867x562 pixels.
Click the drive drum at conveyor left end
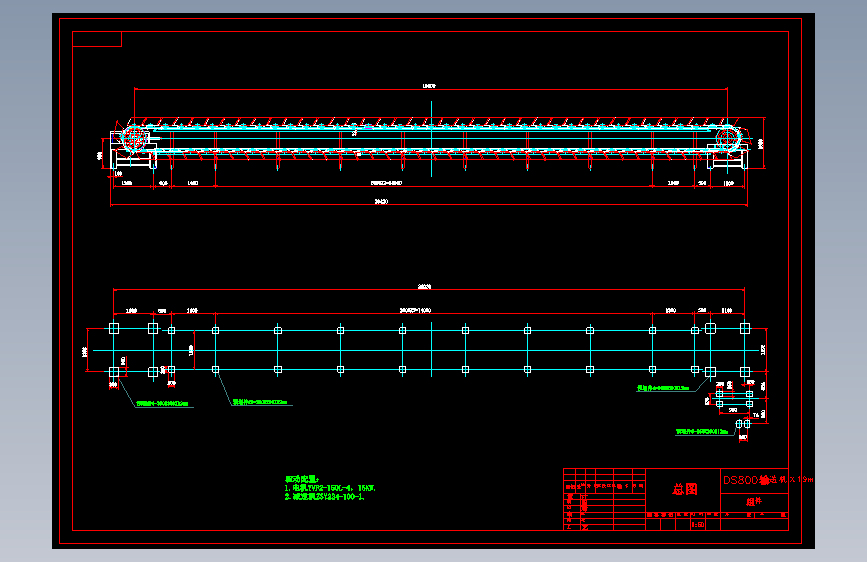133,139
